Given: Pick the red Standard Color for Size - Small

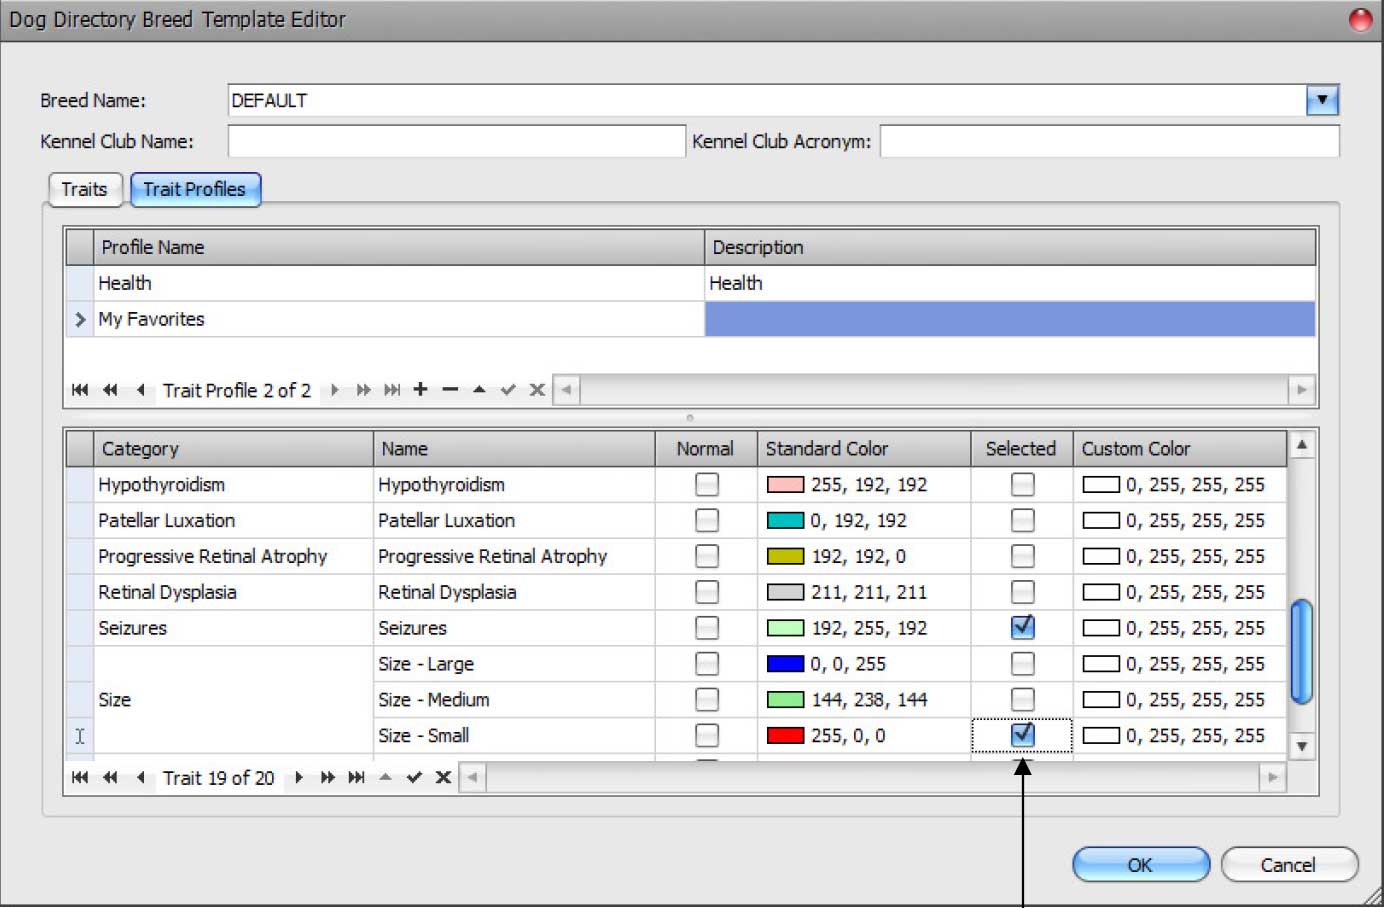Looking at the screenshot, I should (787, 735).
